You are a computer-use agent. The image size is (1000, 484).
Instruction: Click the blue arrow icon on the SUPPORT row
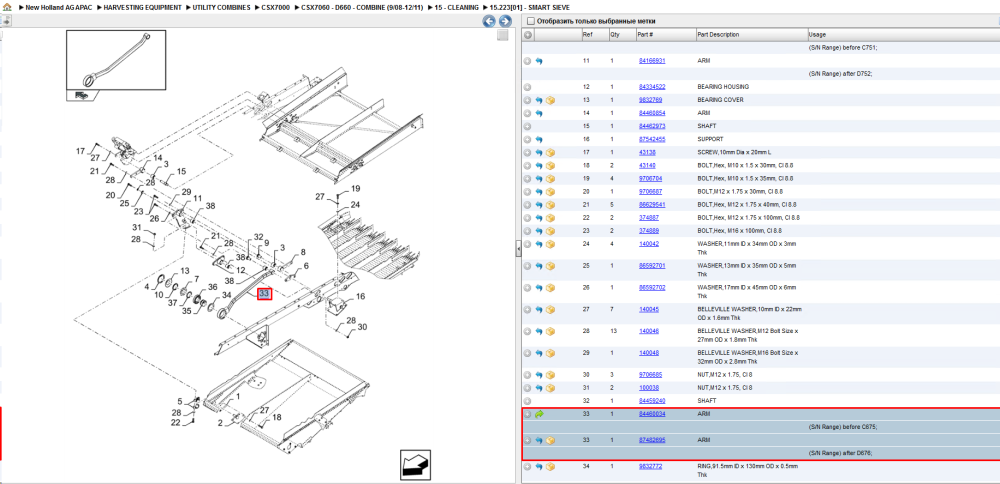[x=539, y=139]
